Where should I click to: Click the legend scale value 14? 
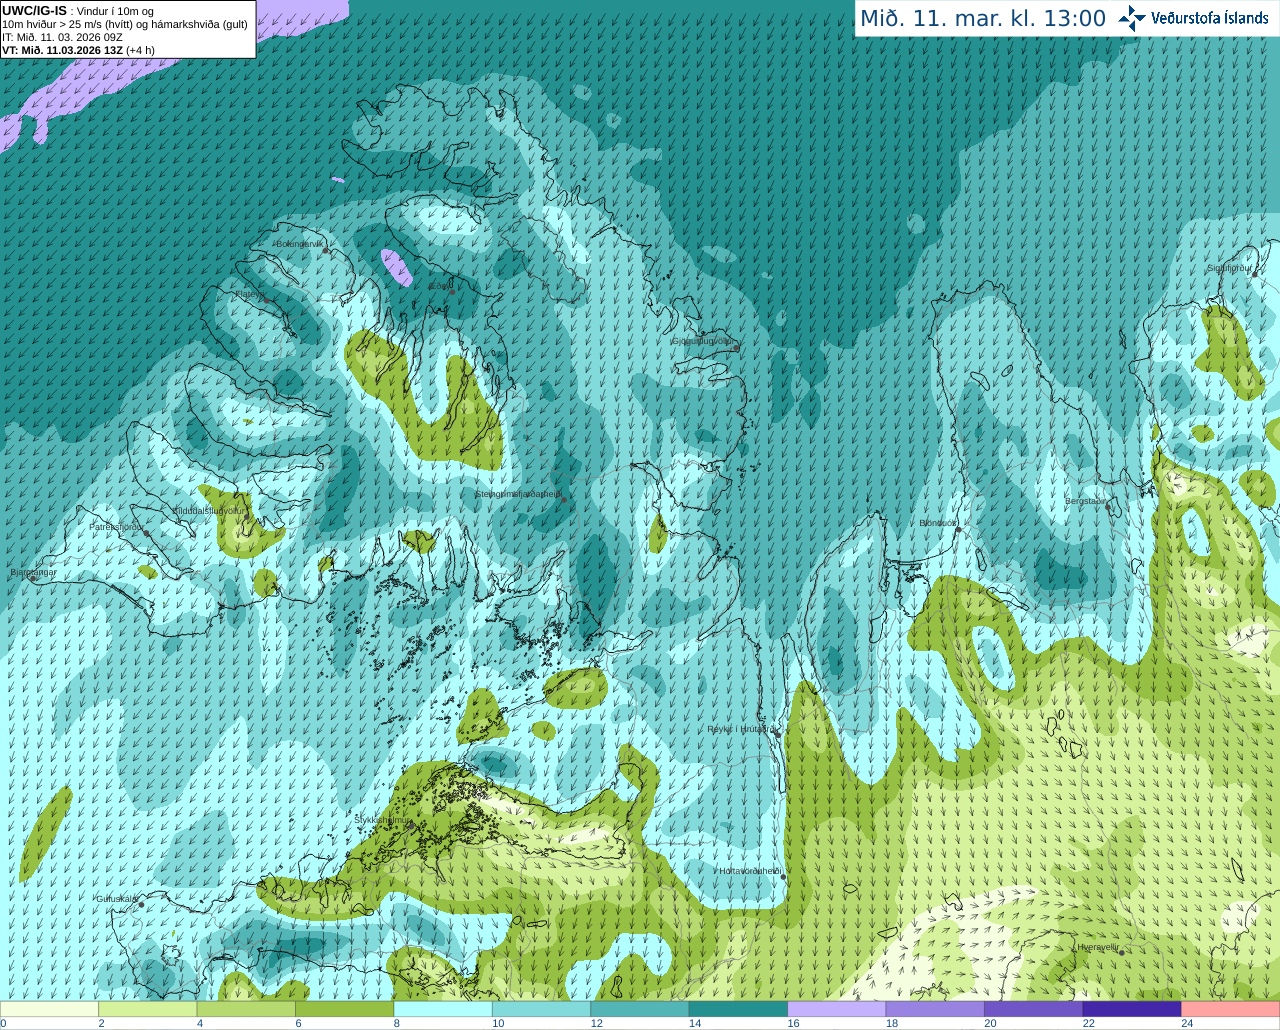coord(695,1023)
